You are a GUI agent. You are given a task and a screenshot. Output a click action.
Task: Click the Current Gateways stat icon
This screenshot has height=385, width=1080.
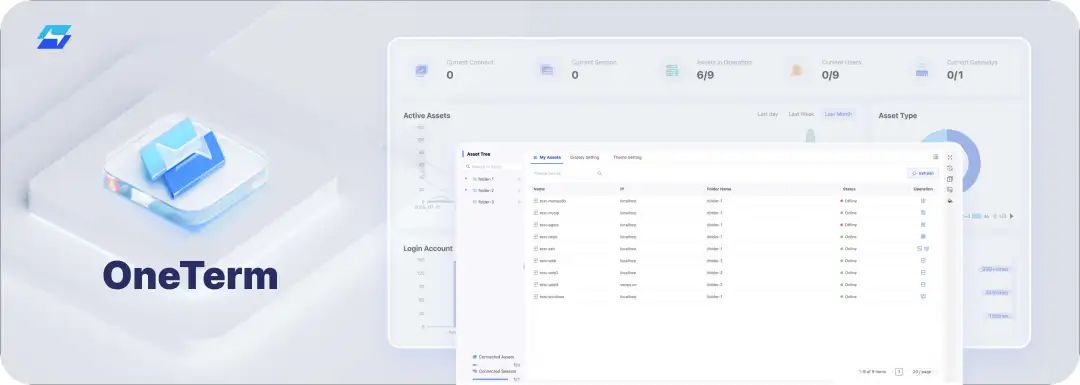(922, 70)
